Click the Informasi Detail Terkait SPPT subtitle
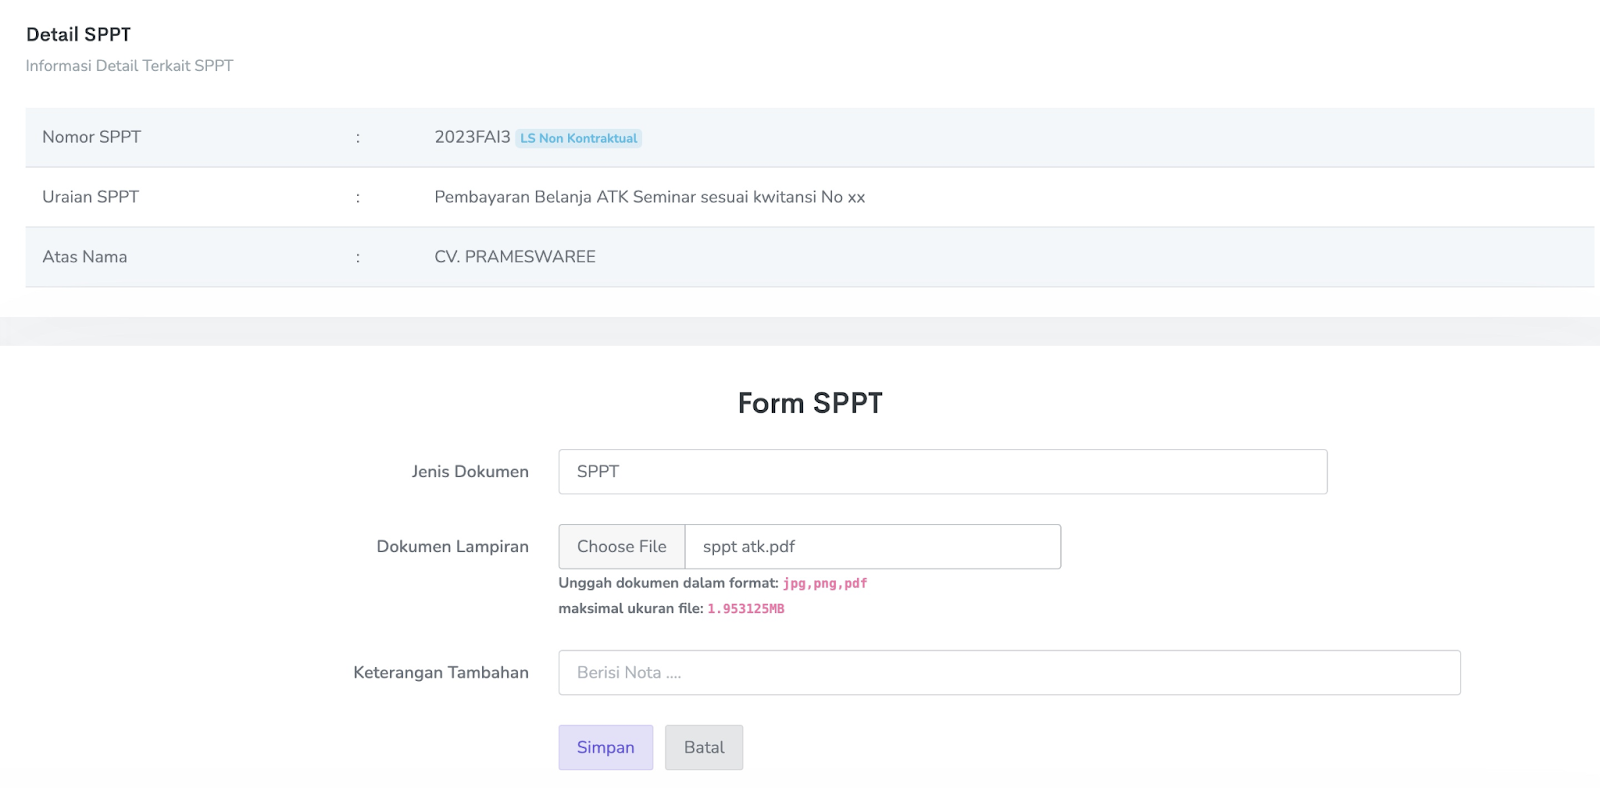1600x788 pixels. coord(129,66)
